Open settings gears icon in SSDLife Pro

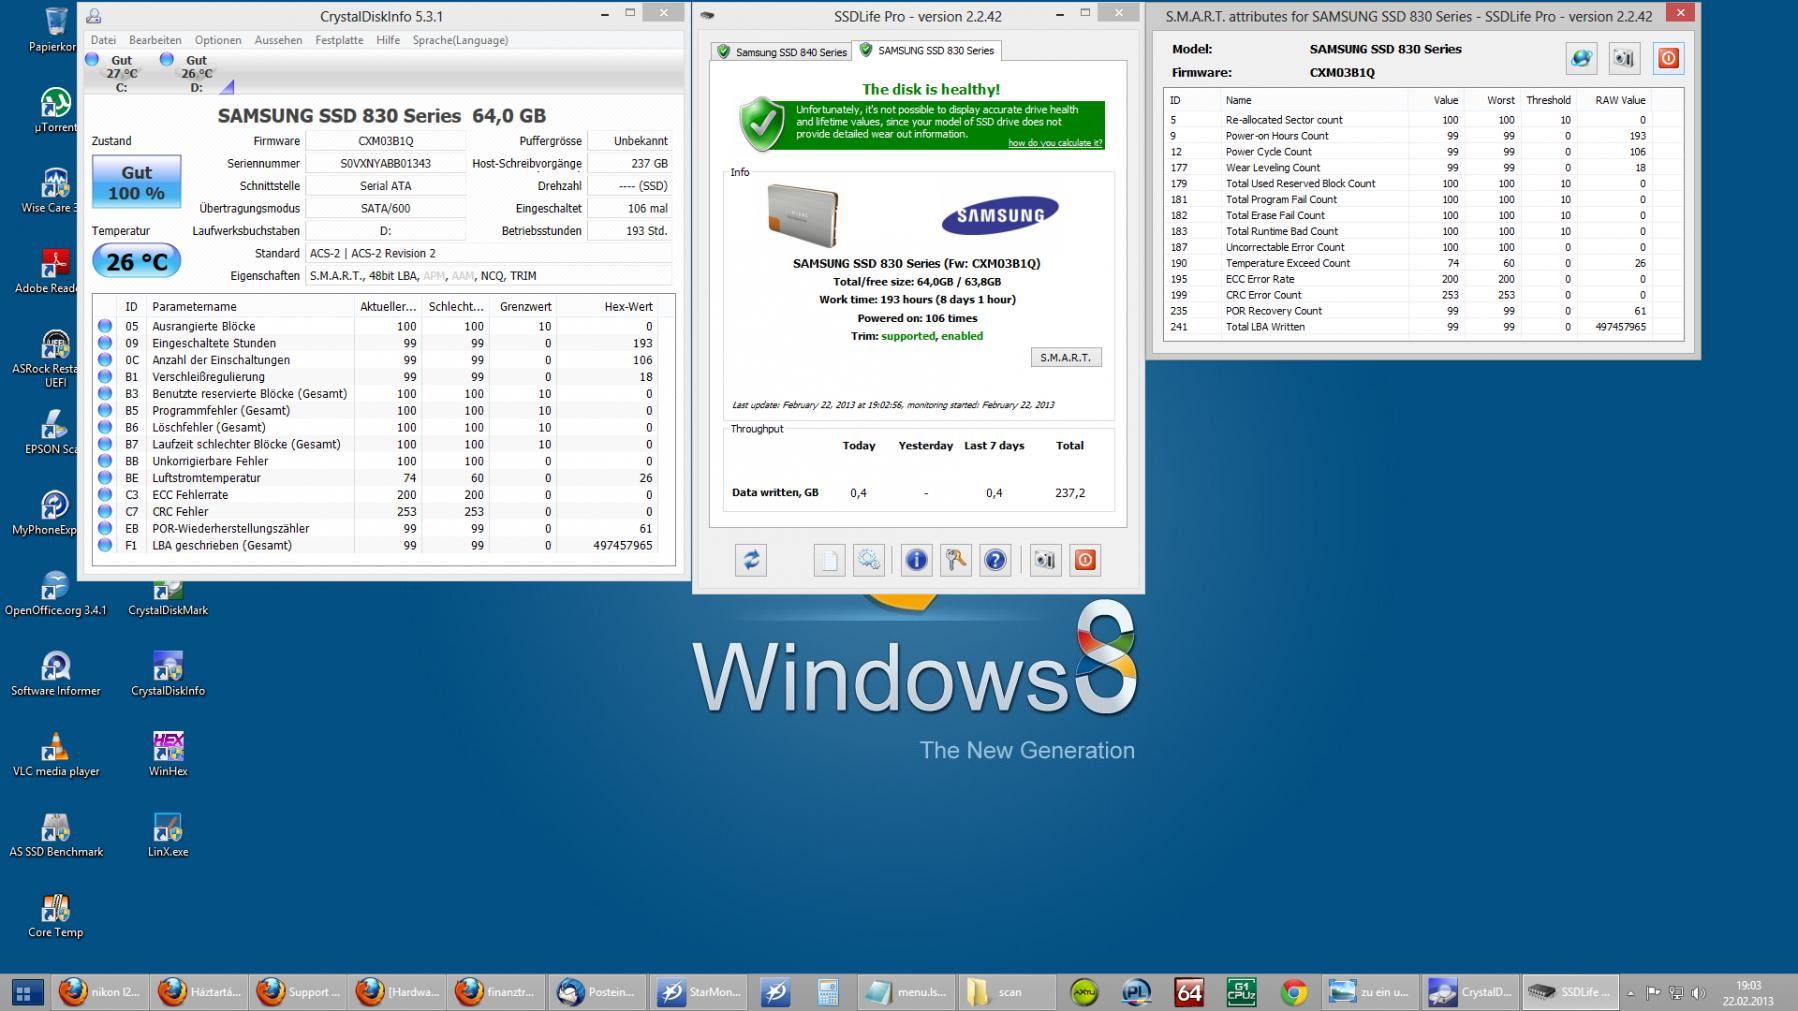(868, 560)
